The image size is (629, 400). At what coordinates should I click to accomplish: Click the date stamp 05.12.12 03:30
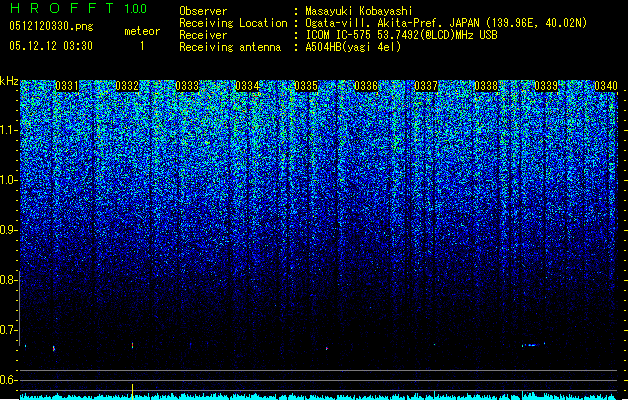(51, 46)
